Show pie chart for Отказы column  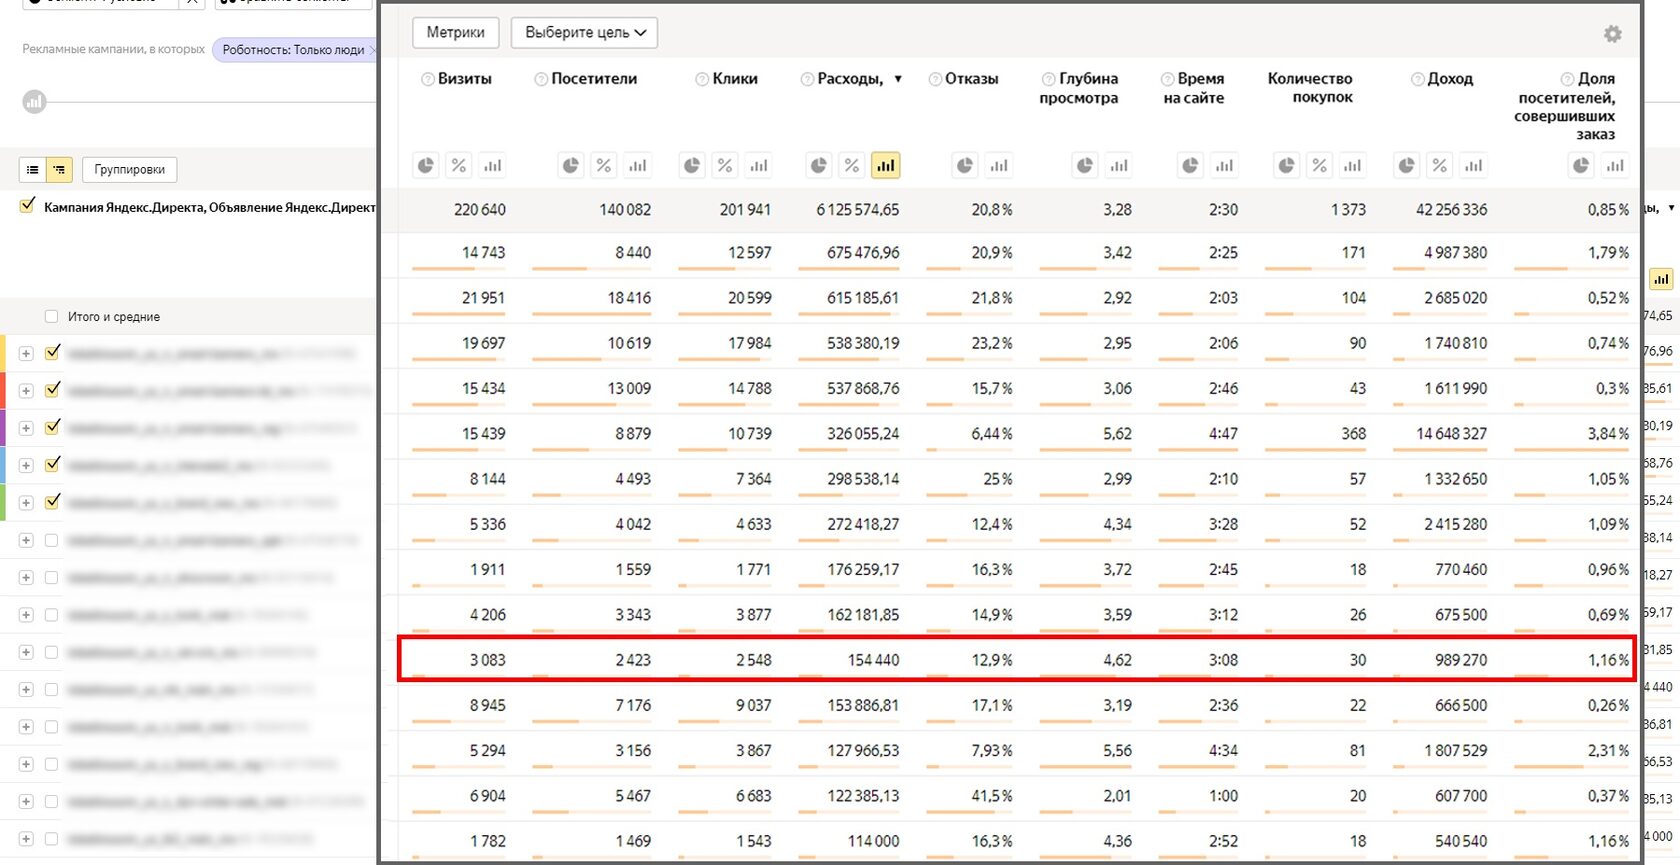point(965,166)
